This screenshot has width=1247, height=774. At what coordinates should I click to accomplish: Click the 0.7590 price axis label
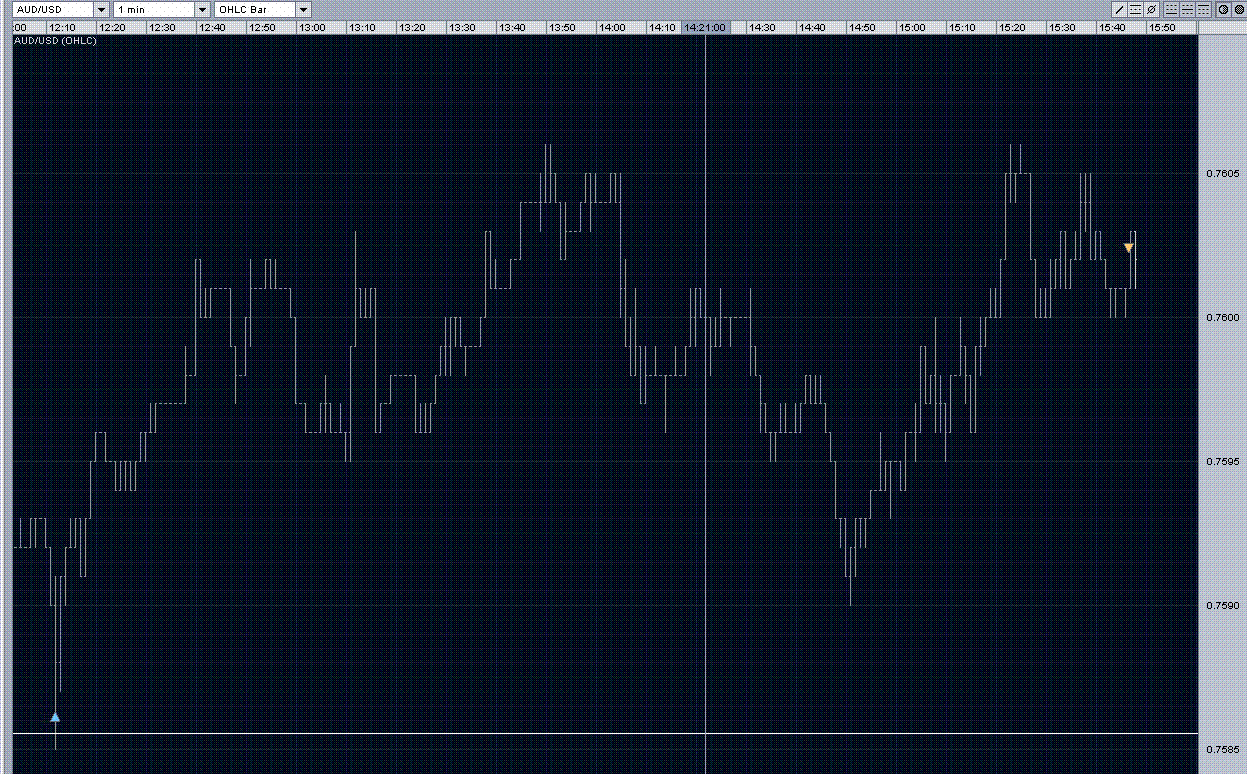tap(1224, 606)
